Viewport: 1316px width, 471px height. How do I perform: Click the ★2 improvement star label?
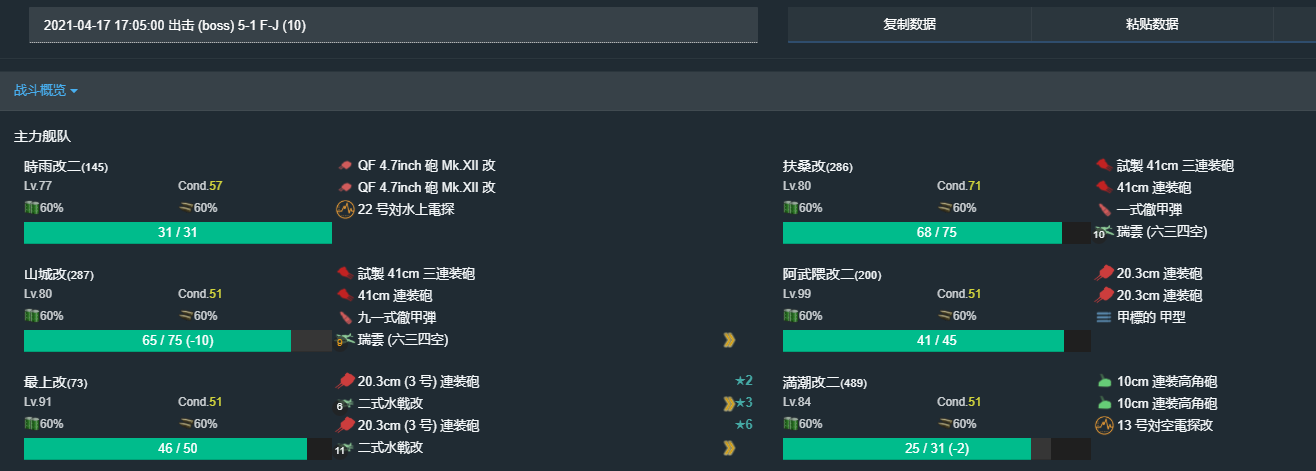click(x=743, y=382)
